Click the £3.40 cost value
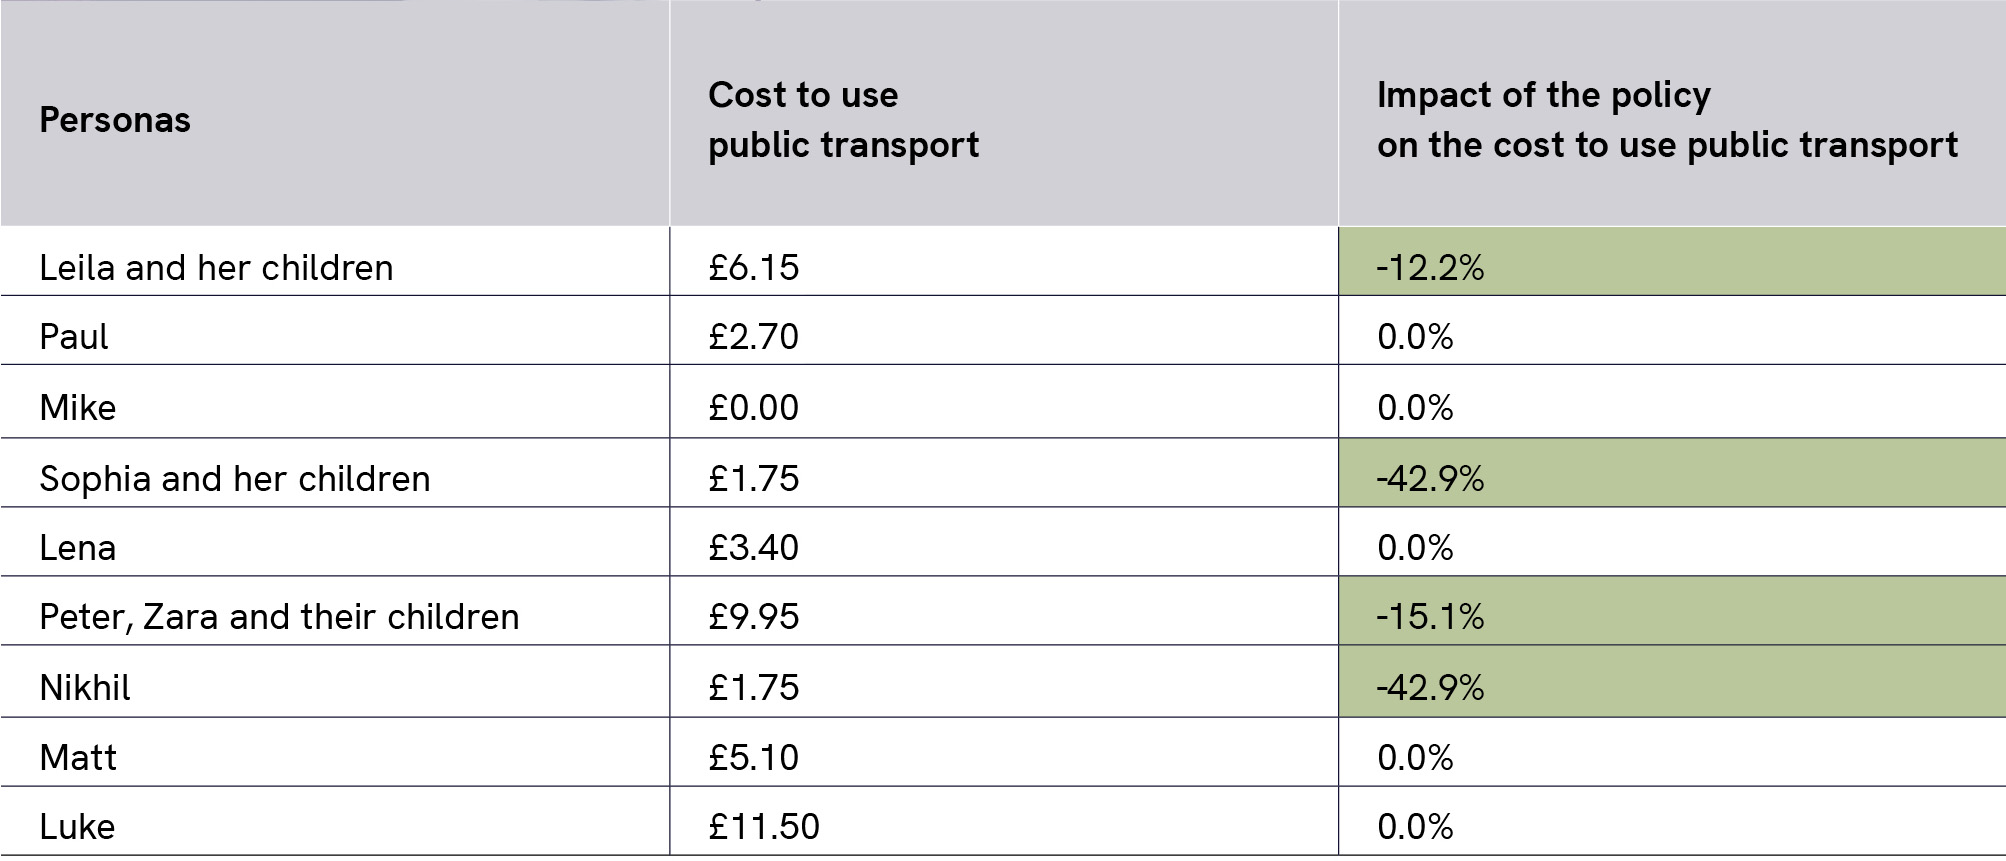Screen dimensions: 2006x861 (753, 548)
